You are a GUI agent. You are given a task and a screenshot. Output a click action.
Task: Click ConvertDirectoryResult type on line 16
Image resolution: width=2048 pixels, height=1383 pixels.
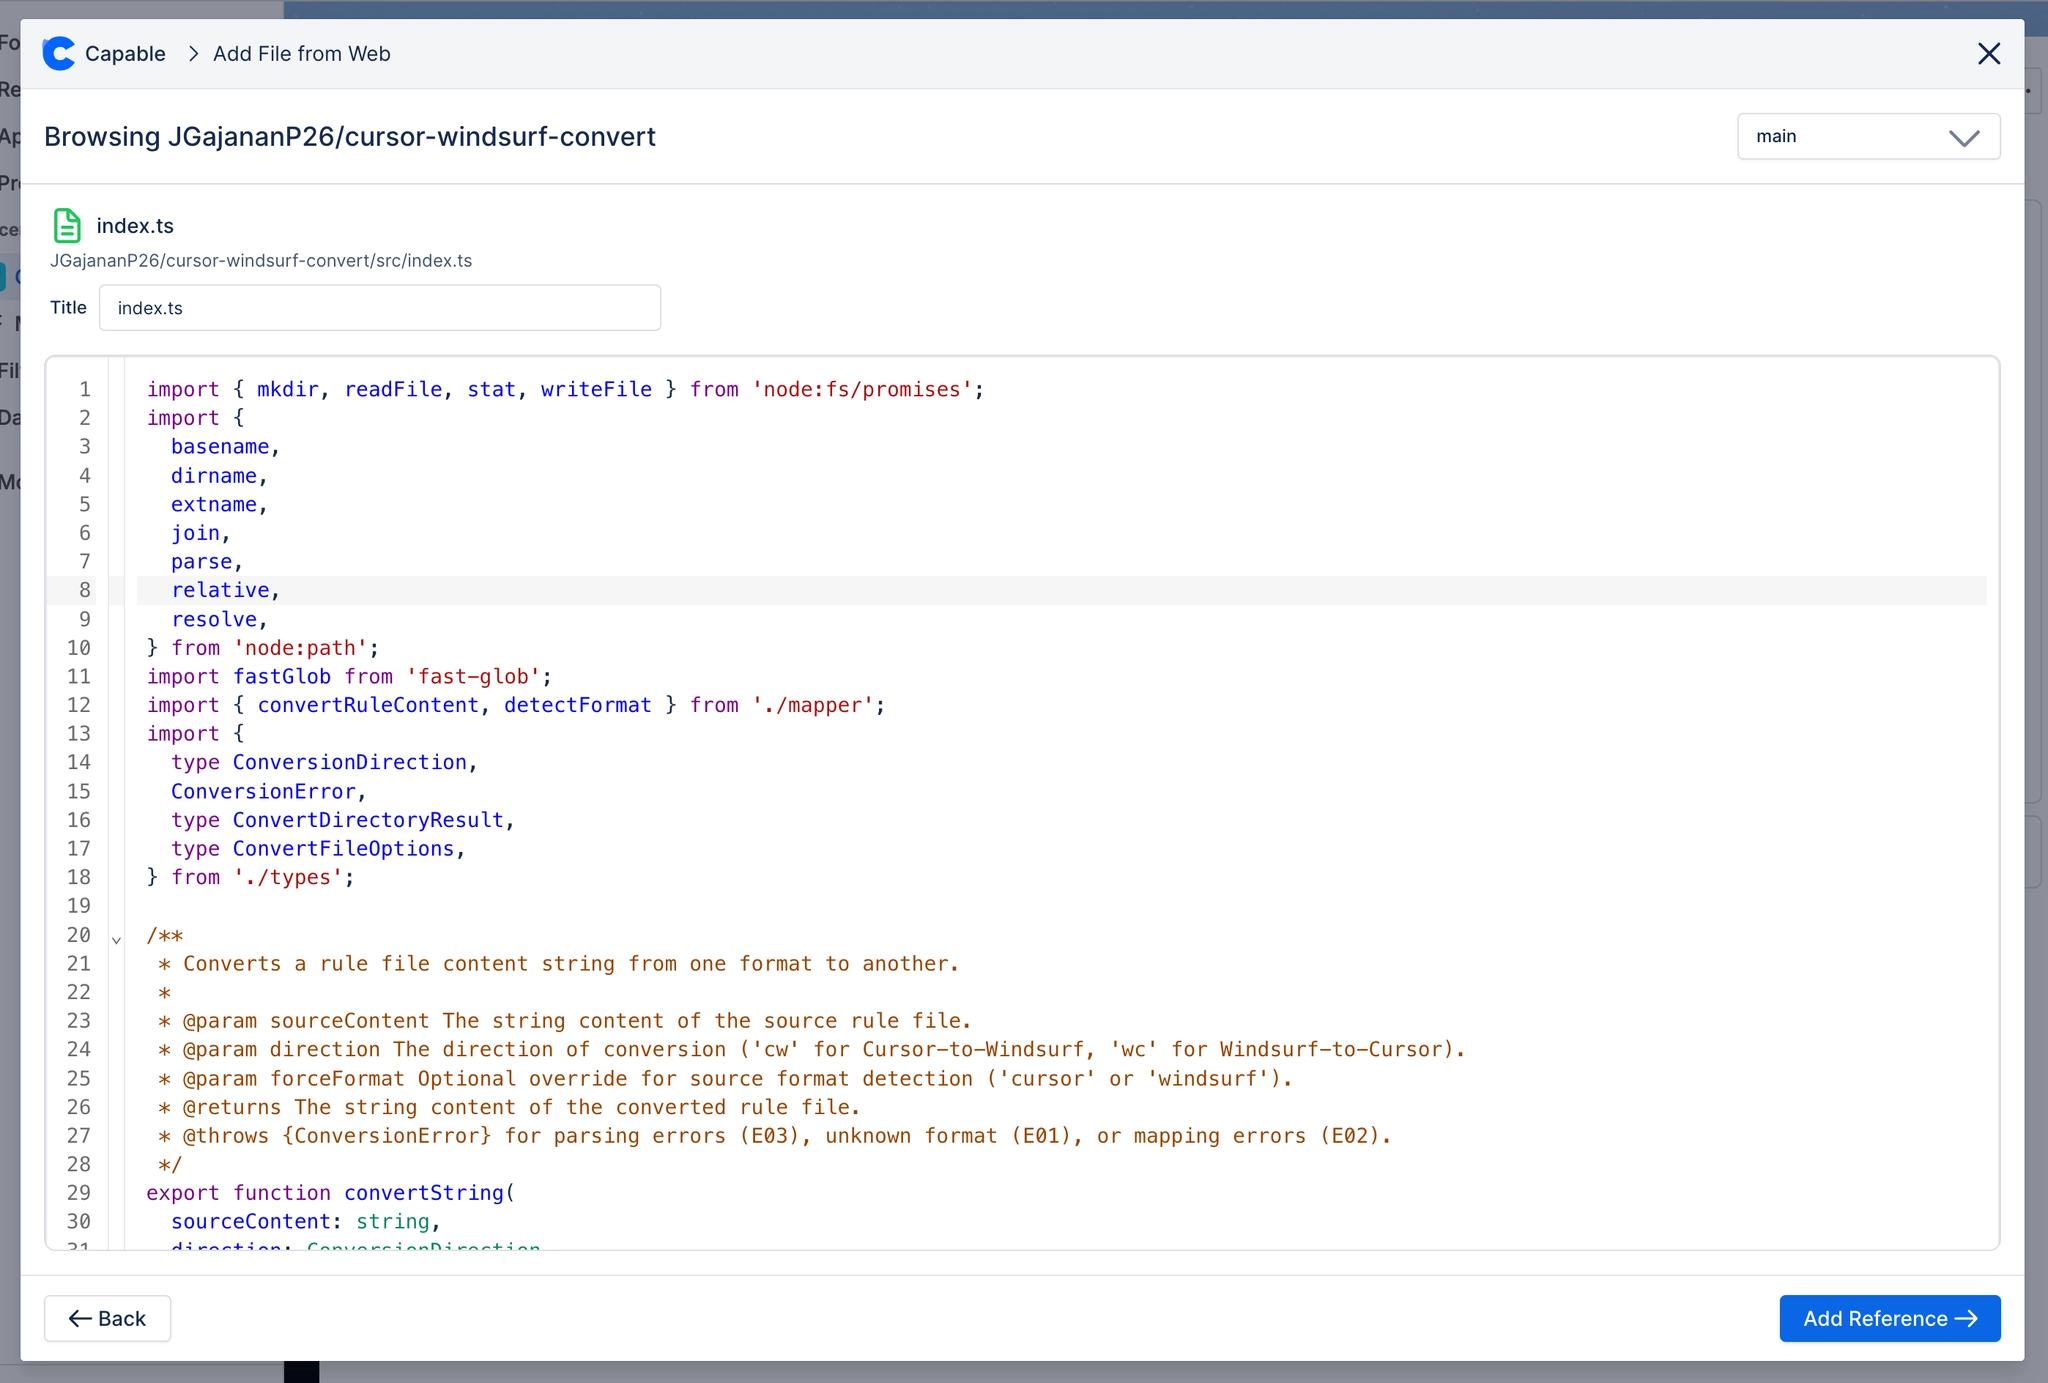click(x=368, y=821)
